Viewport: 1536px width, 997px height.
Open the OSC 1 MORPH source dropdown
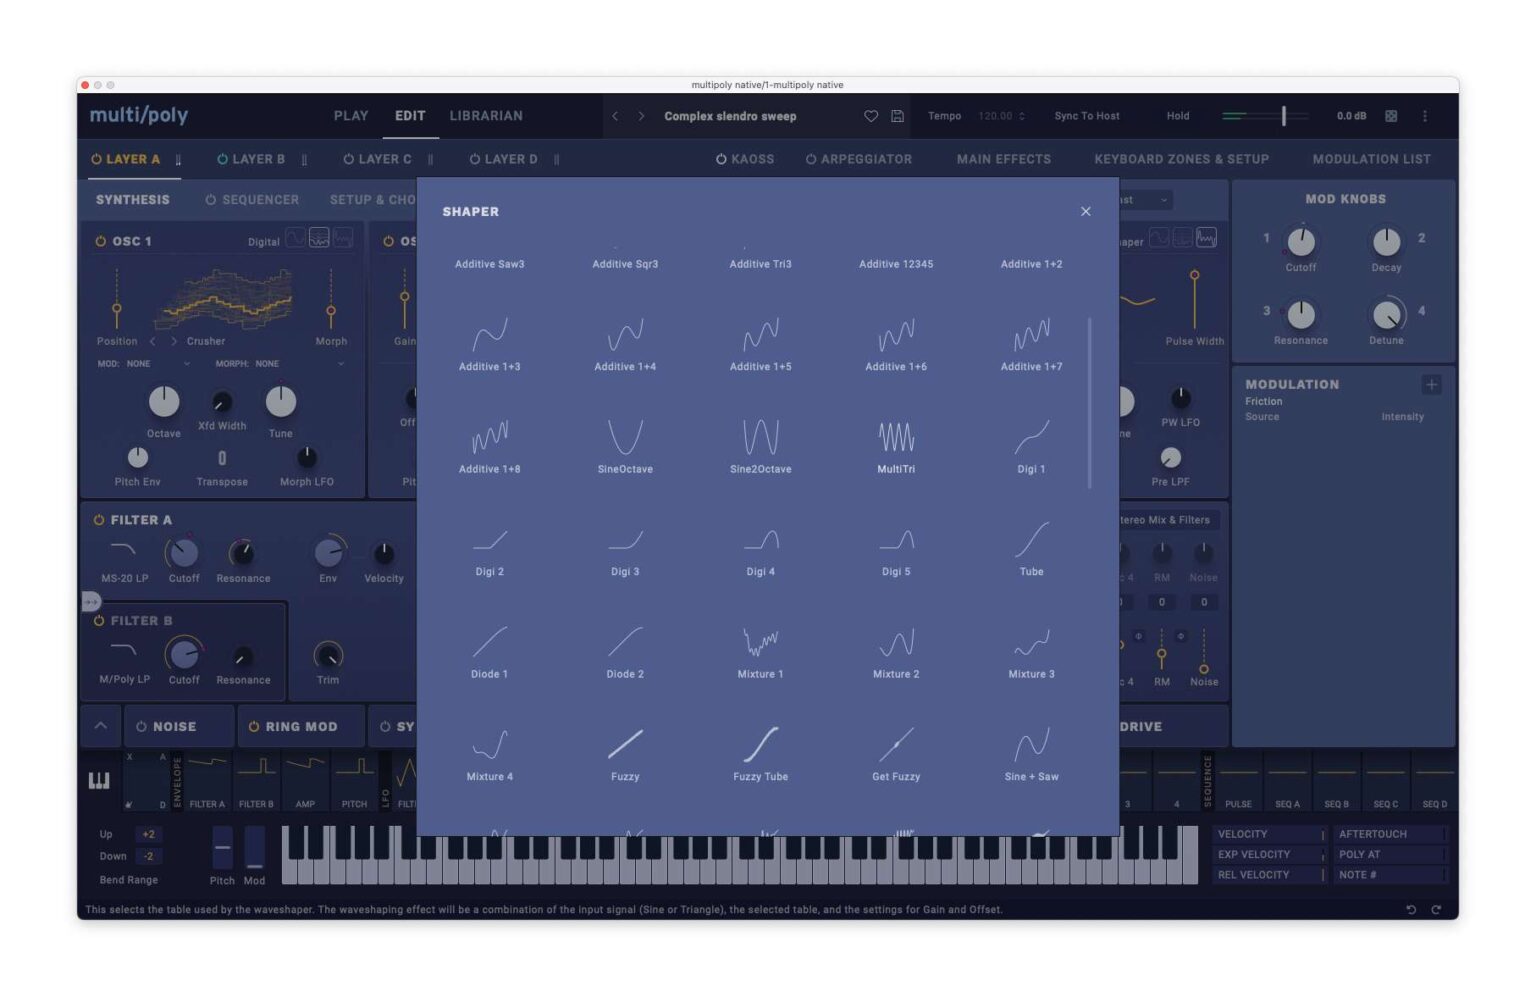280,364
